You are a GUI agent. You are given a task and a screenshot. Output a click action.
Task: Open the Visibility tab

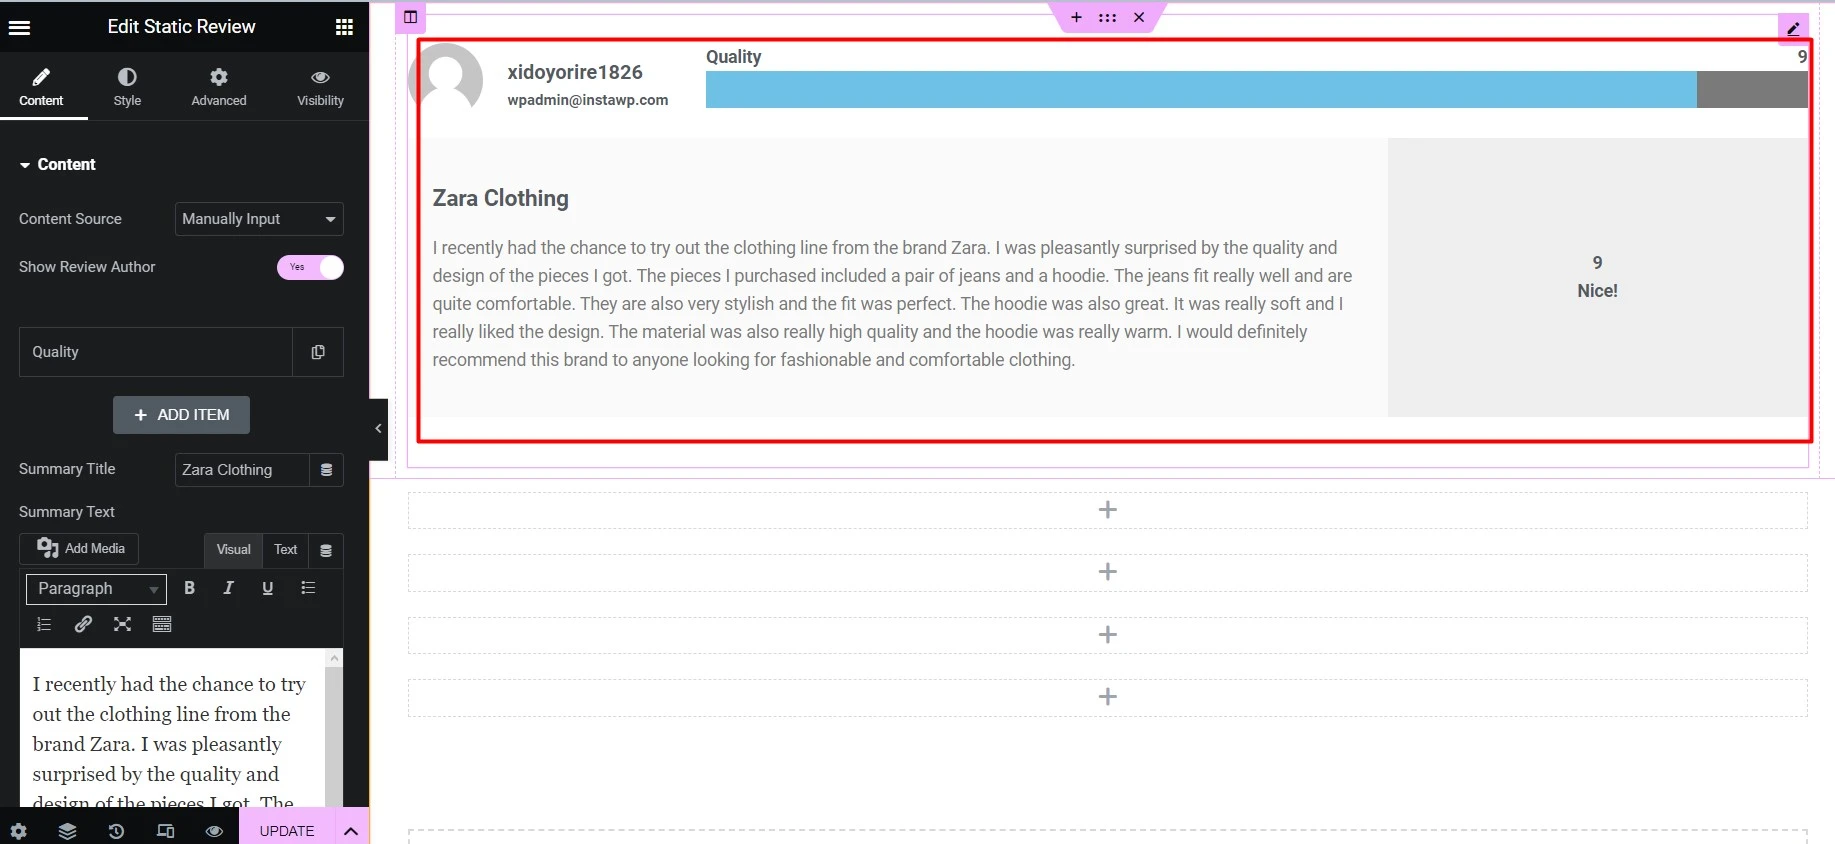click(320, 87)
